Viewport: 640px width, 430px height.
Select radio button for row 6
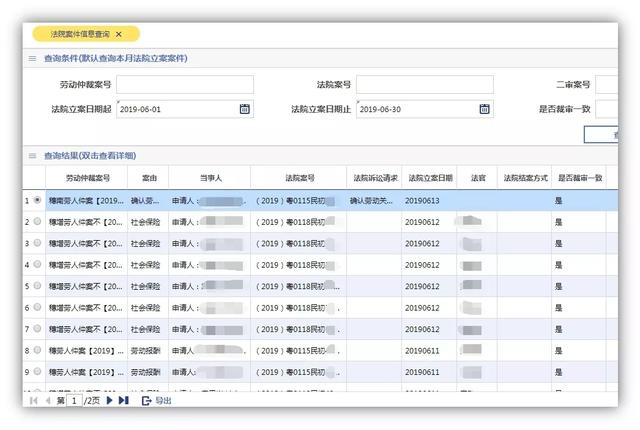(37, 307)
